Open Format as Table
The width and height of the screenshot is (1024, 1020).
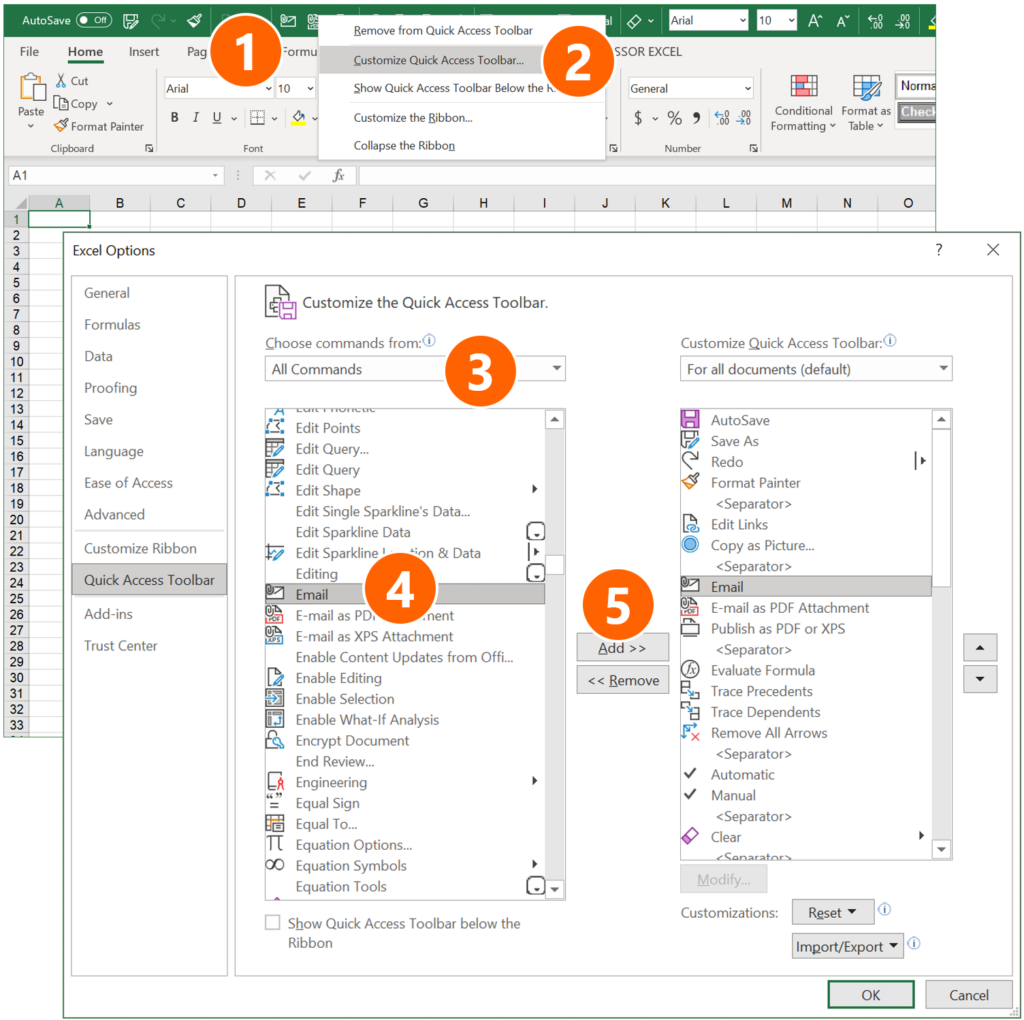[866, 102]
